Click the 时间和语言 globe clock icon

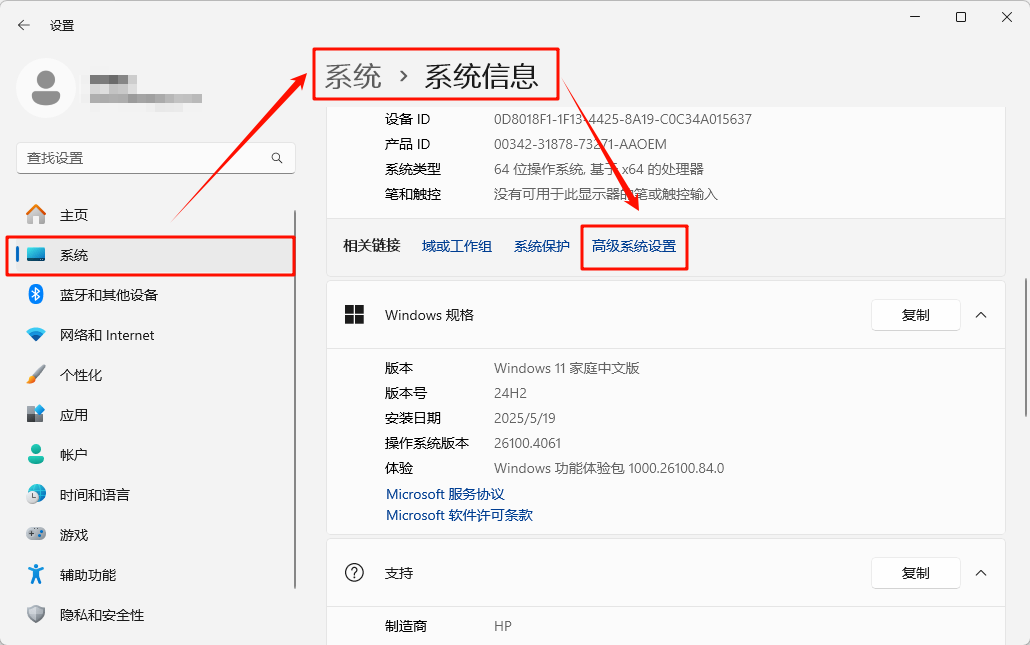pos(36,494)
